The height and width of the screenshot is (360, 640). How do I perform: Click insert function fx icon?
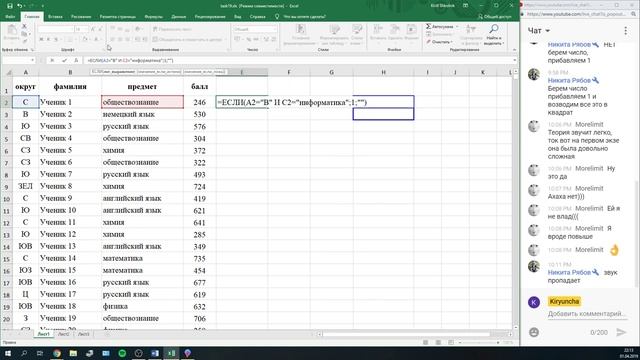pyautogui.click(x=76, y=60)
